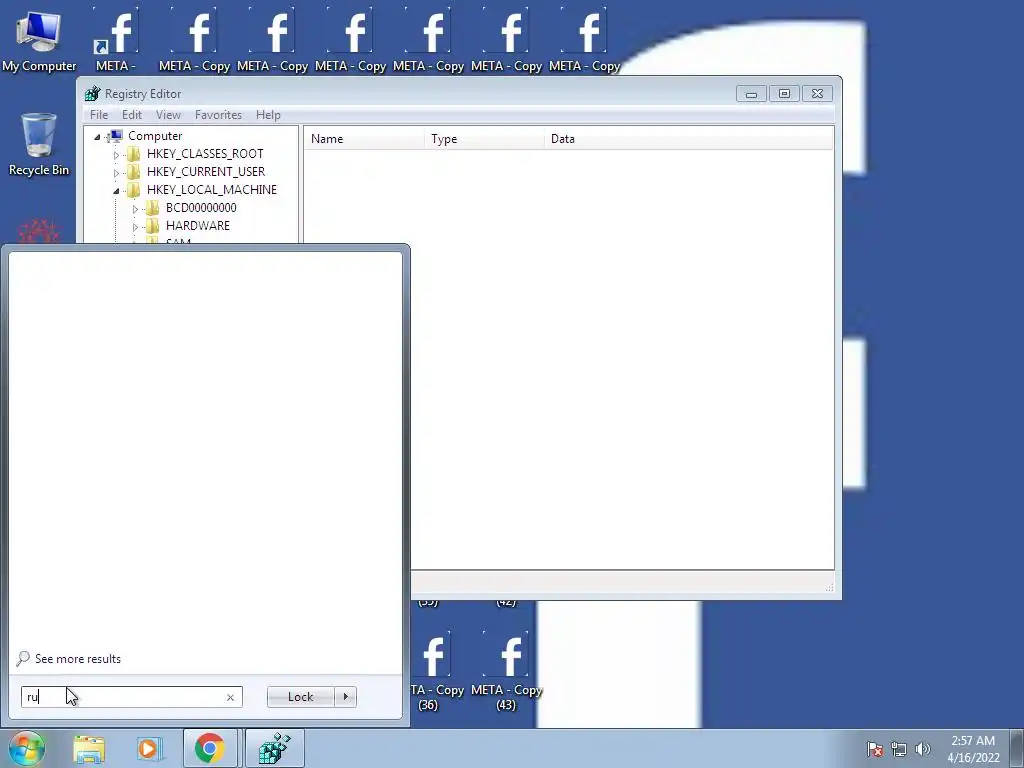Click the Name column header
Image resolution: width=1024 pixels, height=768 pixels.
(364, 138)
